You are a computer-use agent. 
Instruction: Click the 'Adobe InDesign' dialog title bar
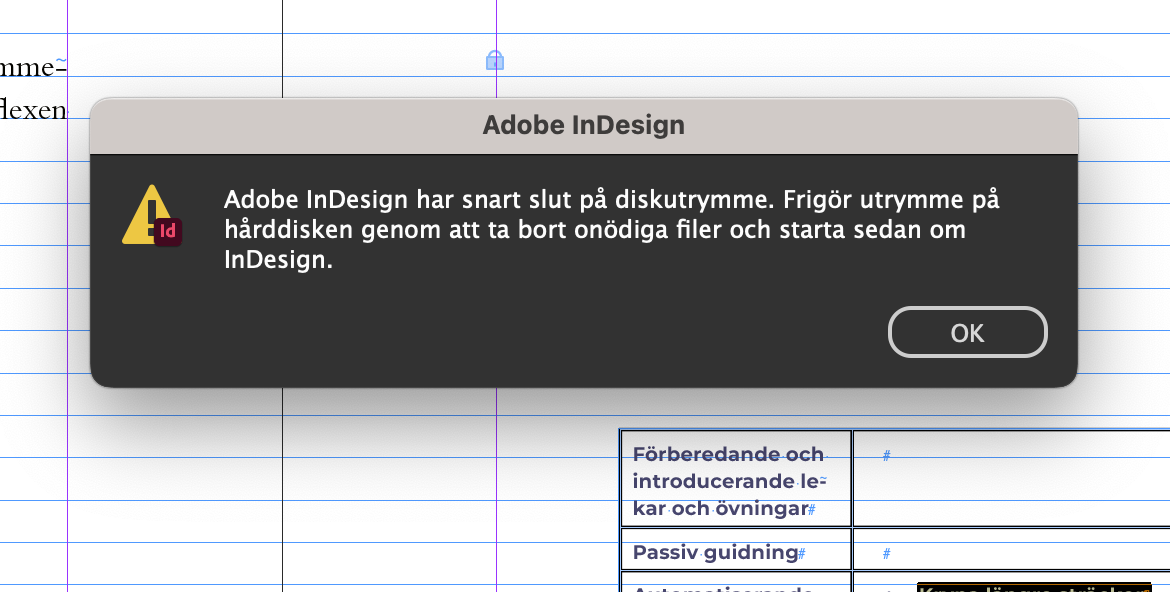click(x=584, y=125)
